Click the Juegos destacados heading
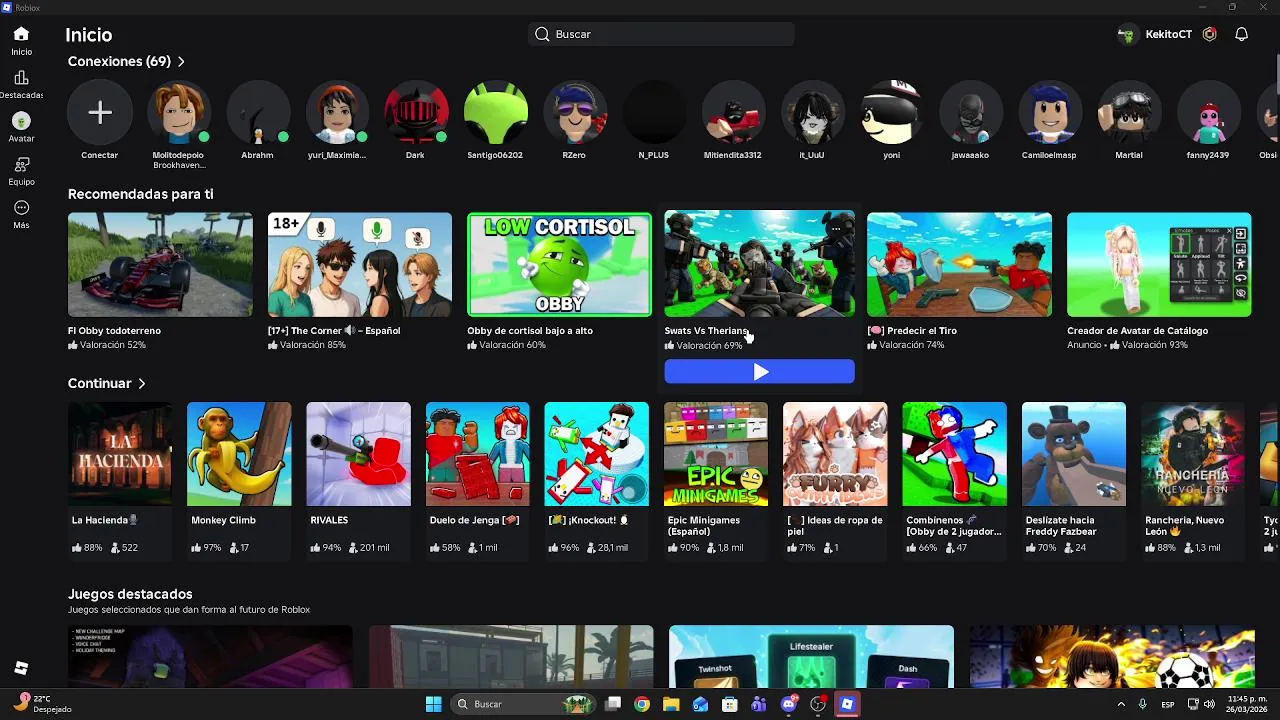1280x720 pixels. (x=130, y=594)
